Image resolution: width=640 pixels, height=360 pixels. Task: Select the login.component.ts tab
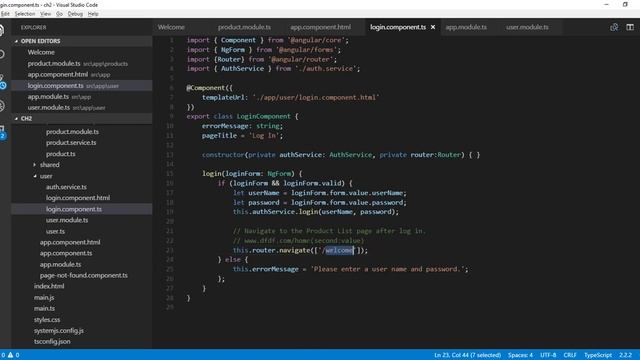398,27
